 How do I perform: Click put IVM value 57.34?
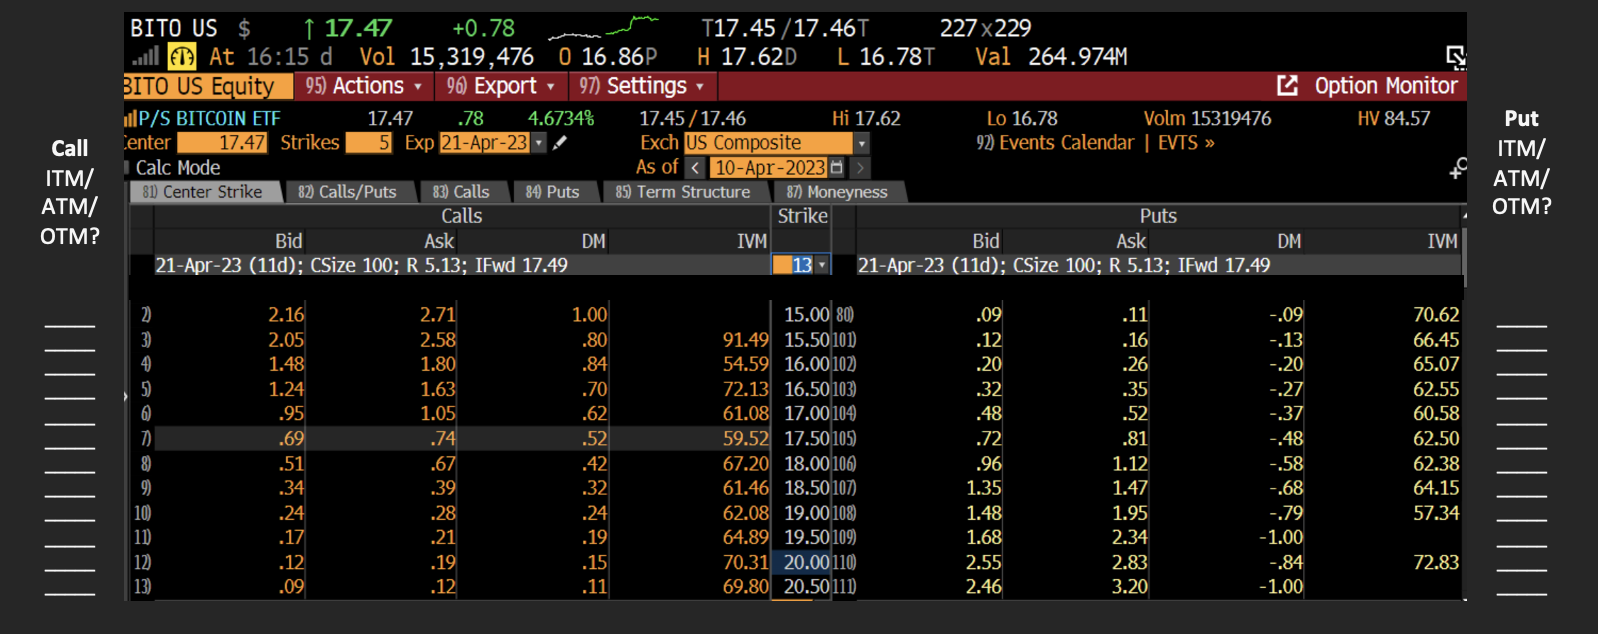[x=1436, y=513]
